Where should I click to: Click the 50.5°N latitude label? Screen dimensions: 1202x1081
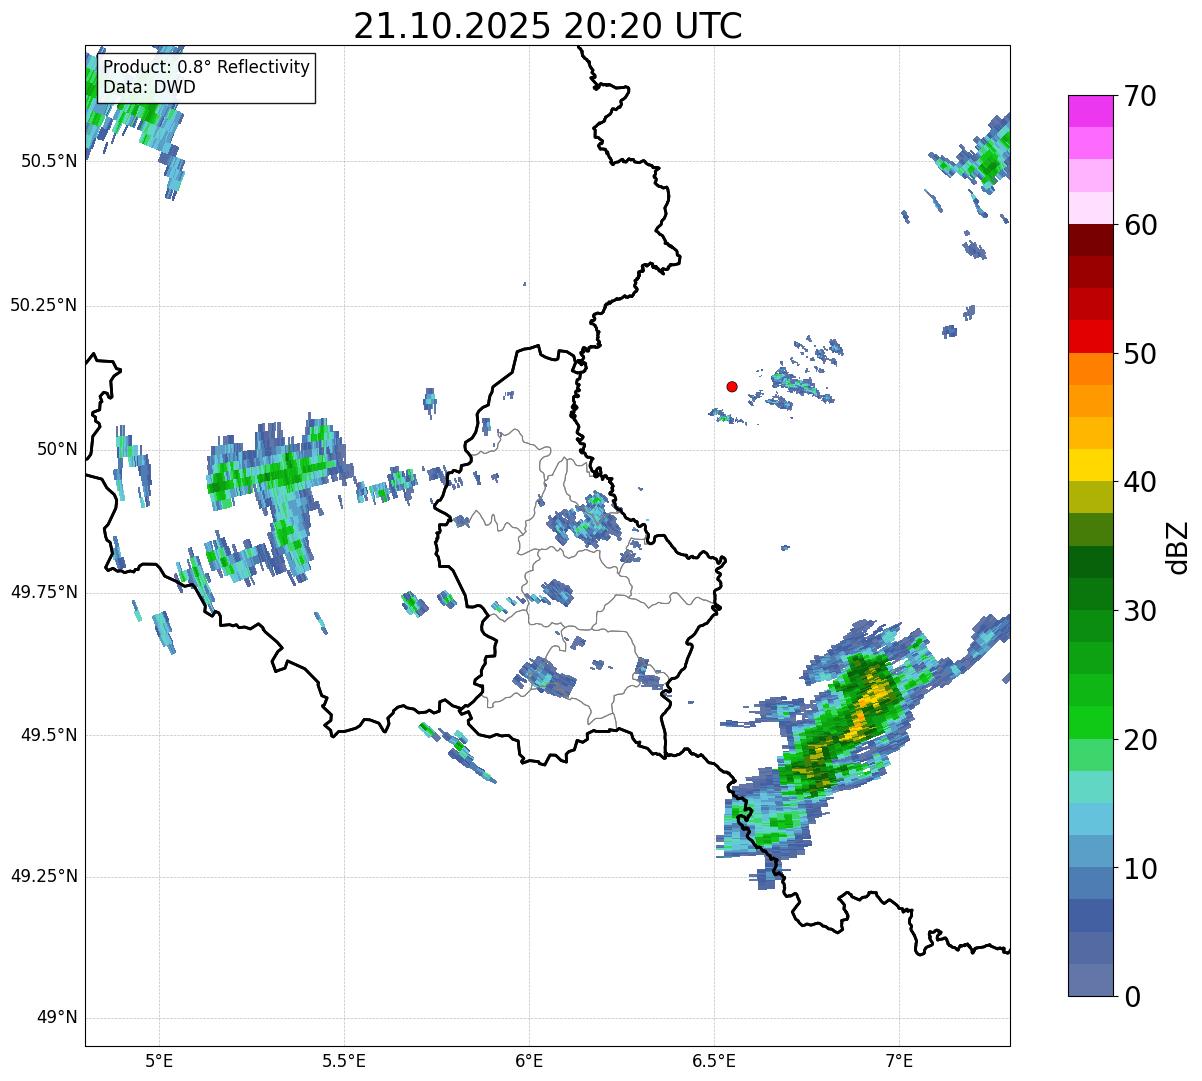coord(49,161)
